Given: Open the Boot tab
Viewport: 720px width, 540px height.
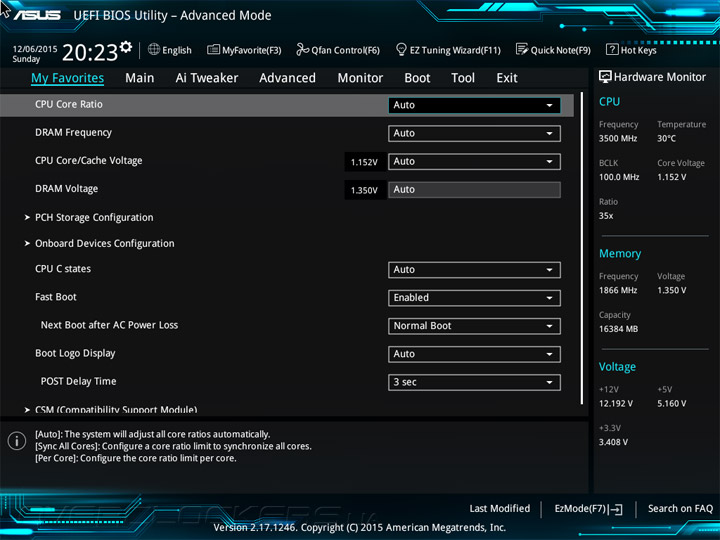Looking at the screenshot, I should point(417,78).
